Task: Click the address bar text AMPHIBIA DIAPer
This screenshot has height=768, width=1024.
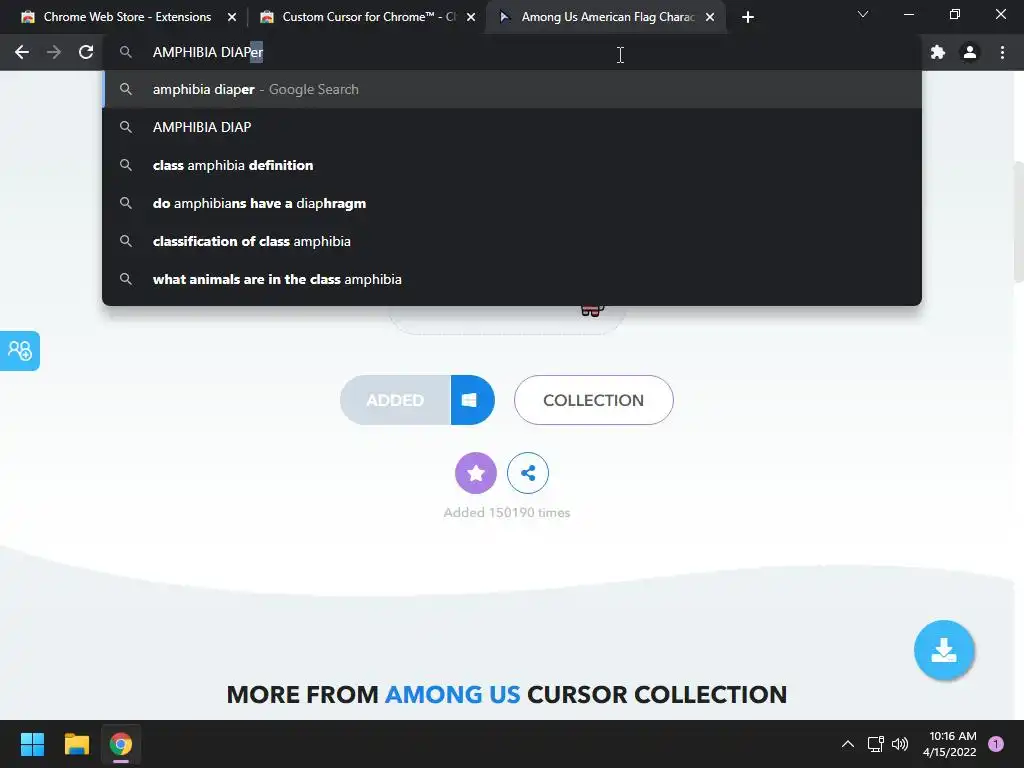Action: (x=208, y=52)
